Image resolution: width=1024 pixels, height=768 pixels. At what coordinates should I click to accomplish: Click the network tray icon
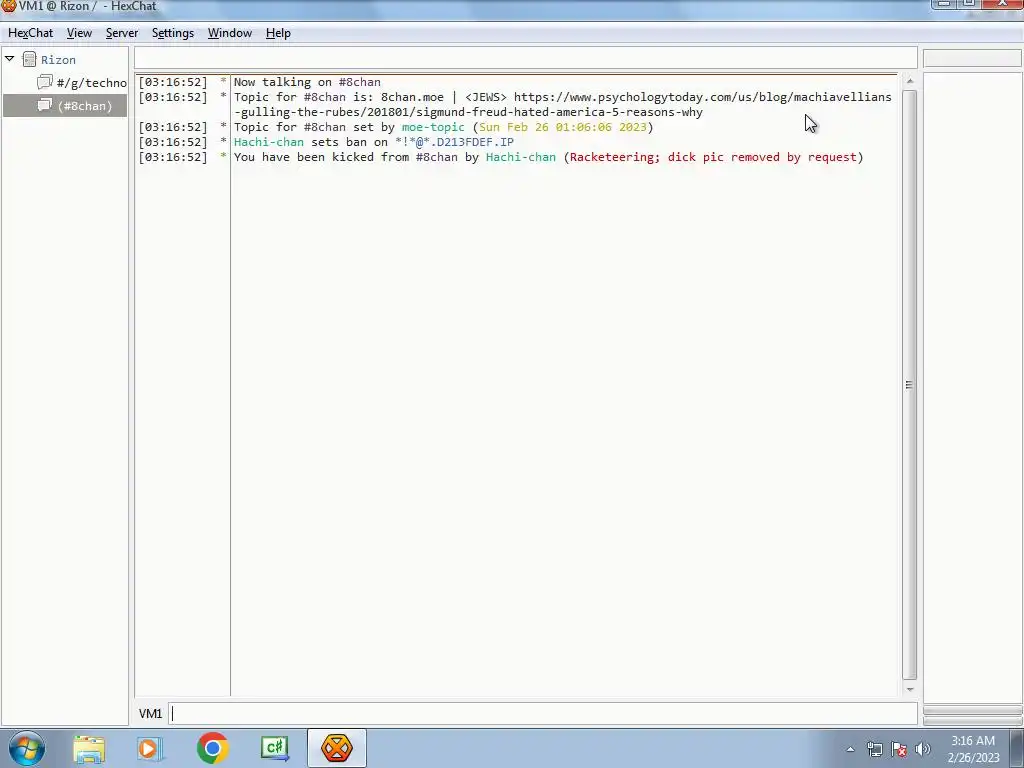(874, 749)
